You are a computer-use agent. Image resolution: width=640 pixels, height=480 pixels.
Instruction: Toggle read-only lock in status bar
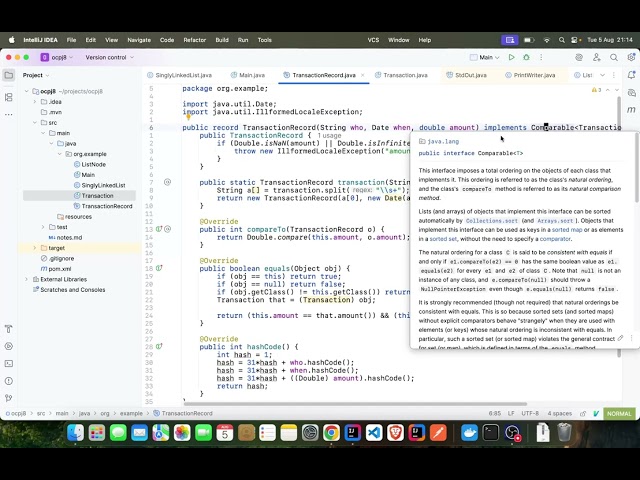583,414
